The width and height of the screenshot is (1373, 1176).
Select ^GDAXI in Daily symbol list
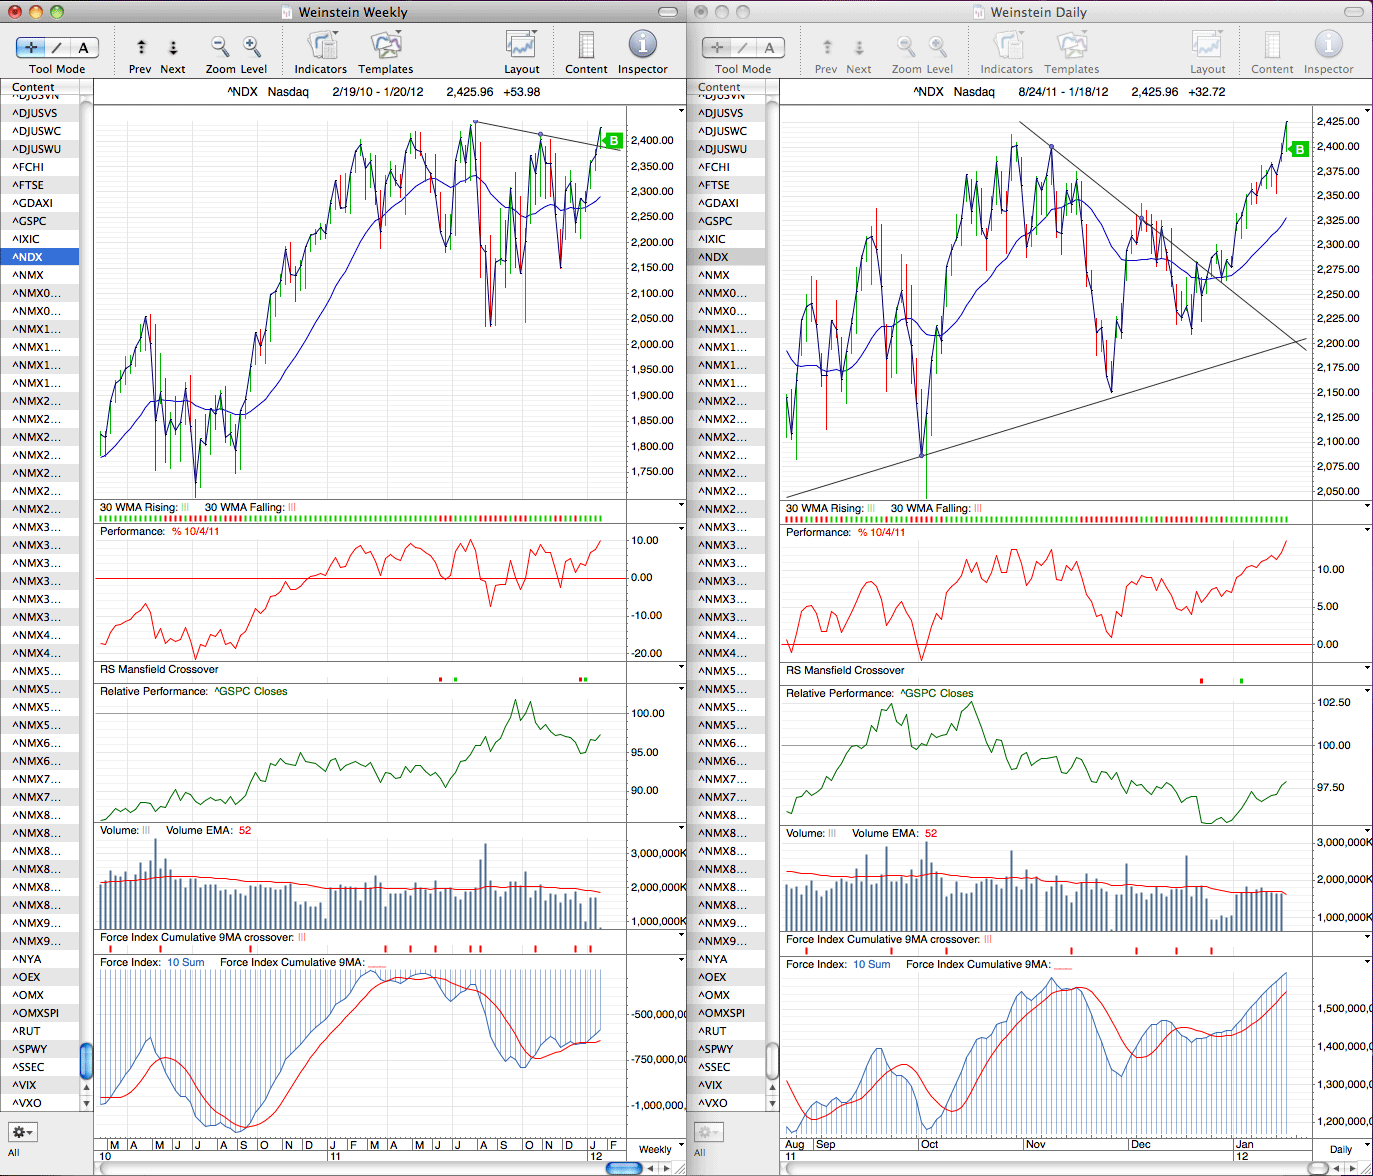click(x=726, y=203)
